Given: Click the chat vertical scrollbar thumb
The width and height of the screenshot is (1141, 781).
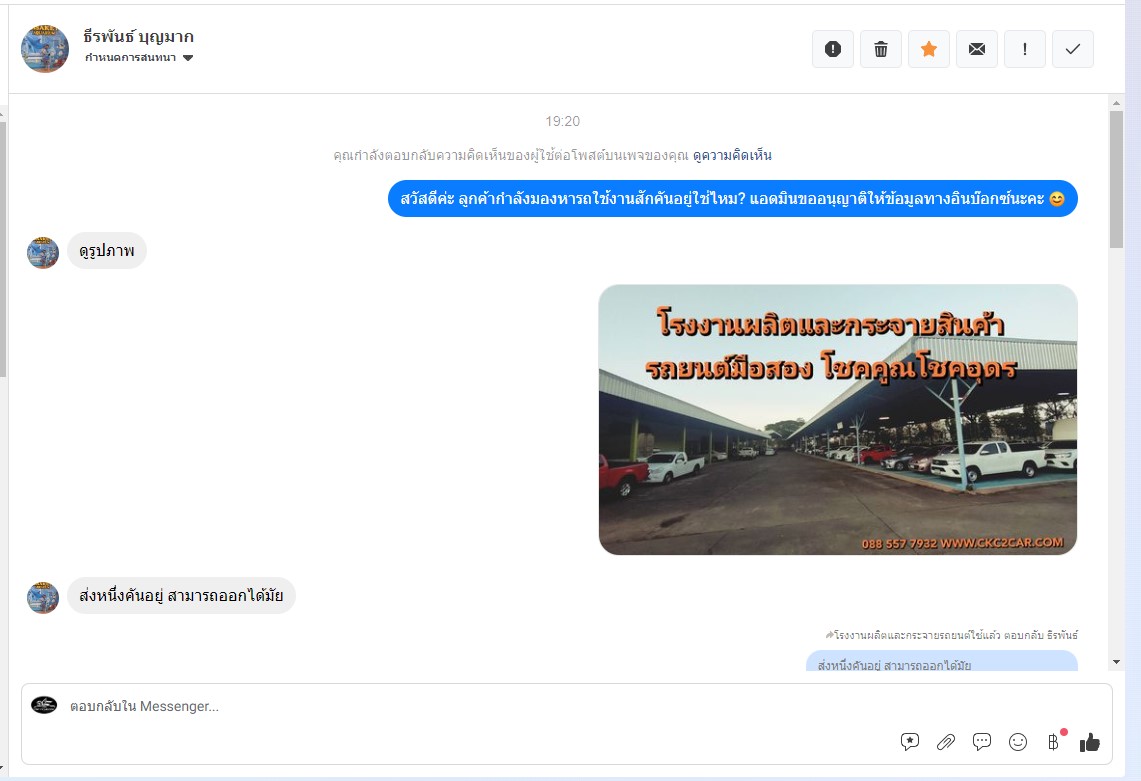Looking at the screenshot, I should coord(1116,179).
